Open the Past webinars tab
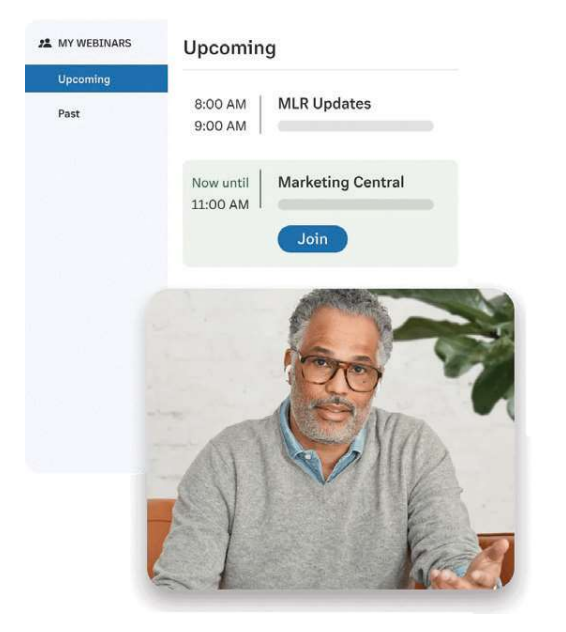 (x=69, y=114)
